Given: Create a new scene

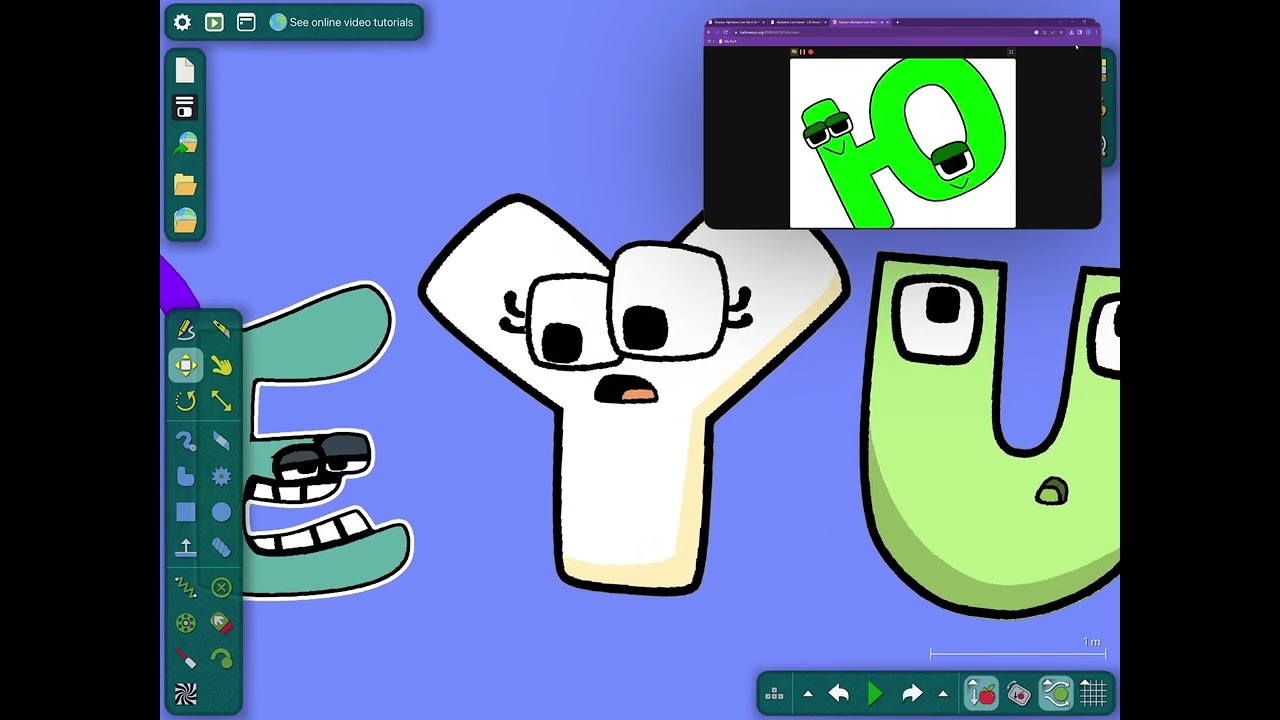Looking at the screenshot, I should click(185, 70).
